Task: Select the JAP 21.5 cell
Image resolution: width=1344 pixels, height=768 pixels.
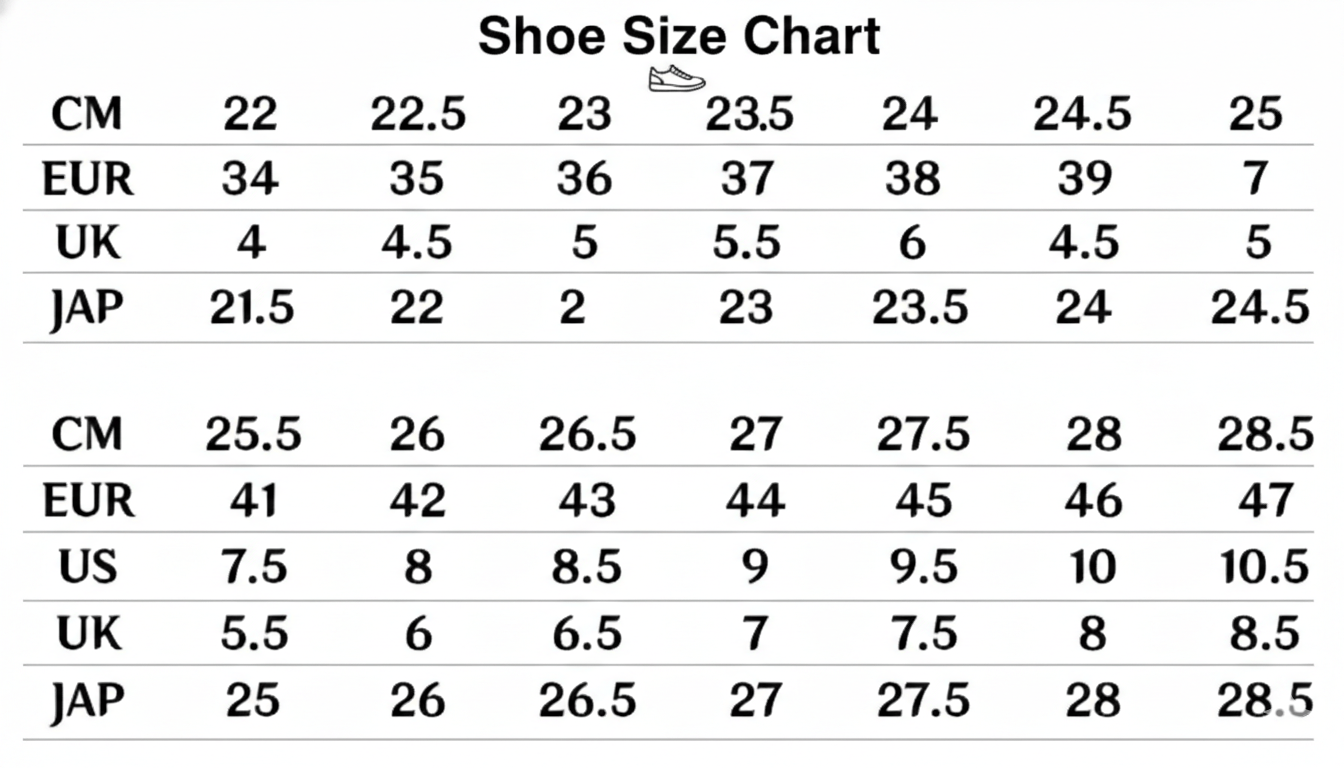Action: coord(252,308)
